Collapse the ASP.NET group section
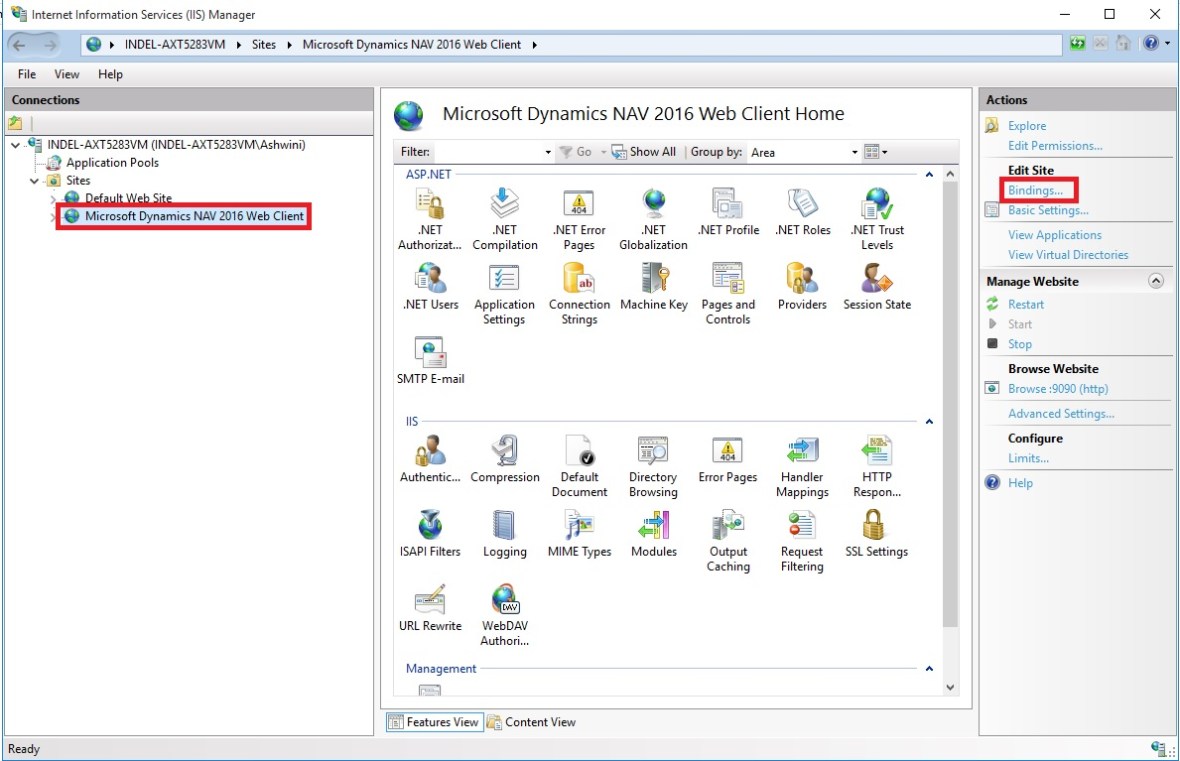 pos(929,175)
